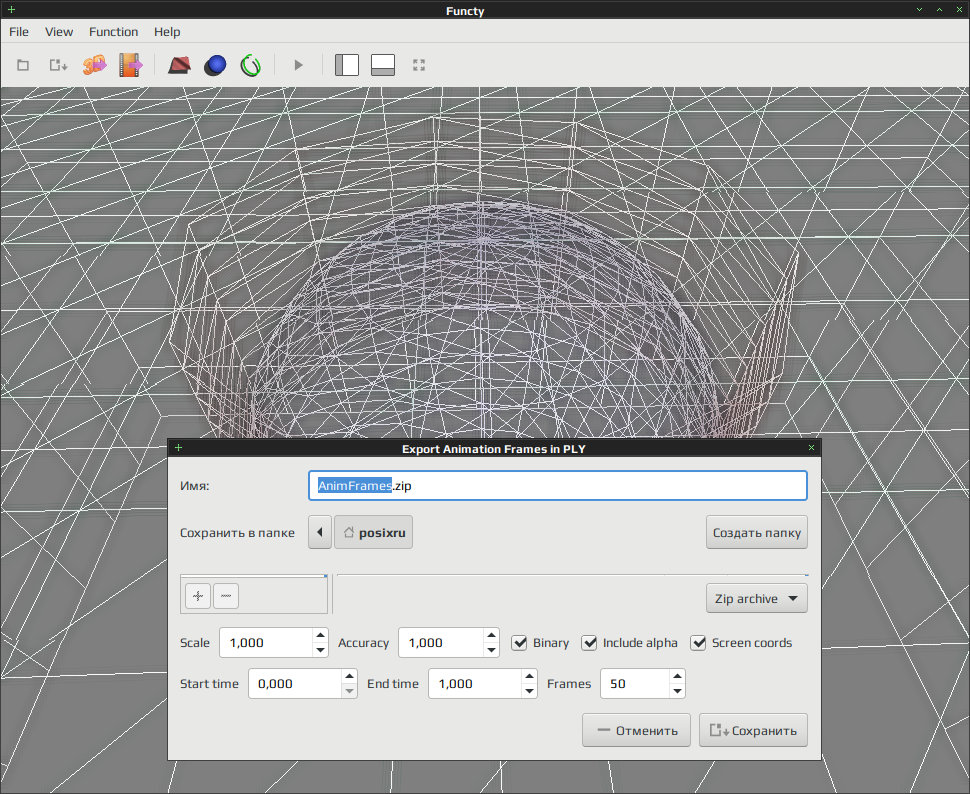Close the Export Animation Frames dialog
This screenshot has width=970, height=794.
click(x=811, y=447)
